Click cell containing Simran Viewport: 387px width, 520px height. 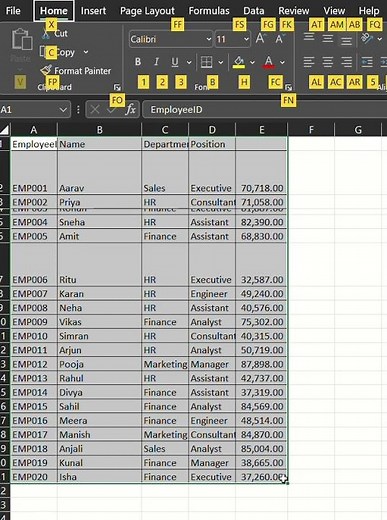[99, 336]
